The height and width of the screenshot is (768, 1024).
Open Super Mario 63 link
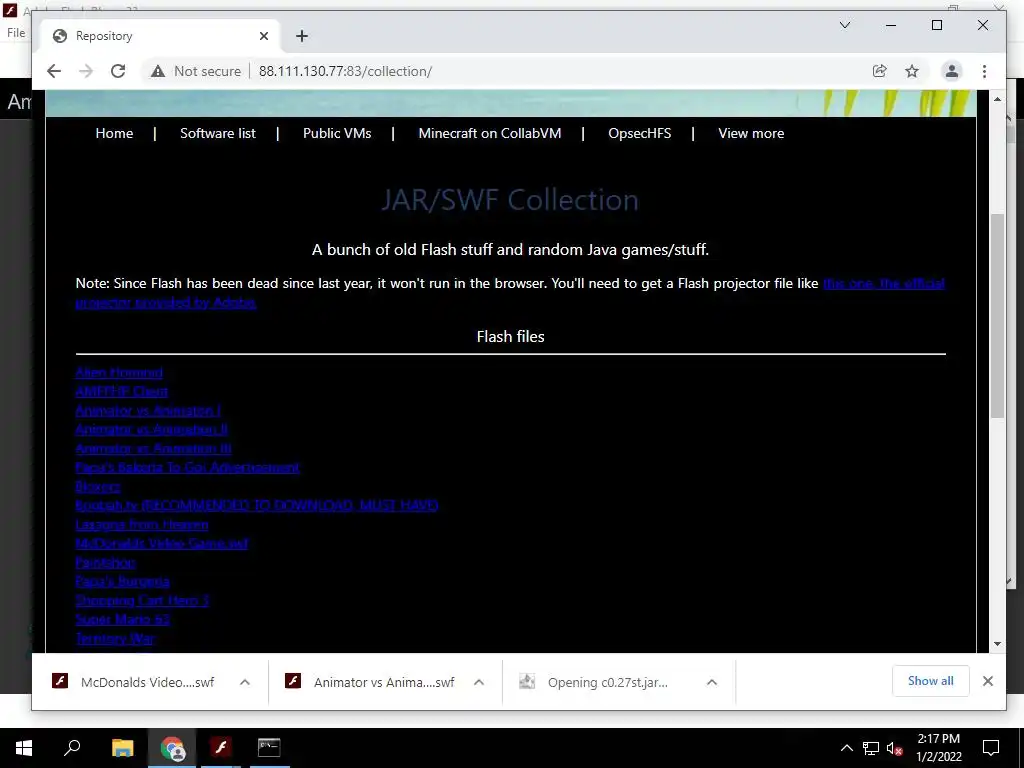tap(123, 618)
